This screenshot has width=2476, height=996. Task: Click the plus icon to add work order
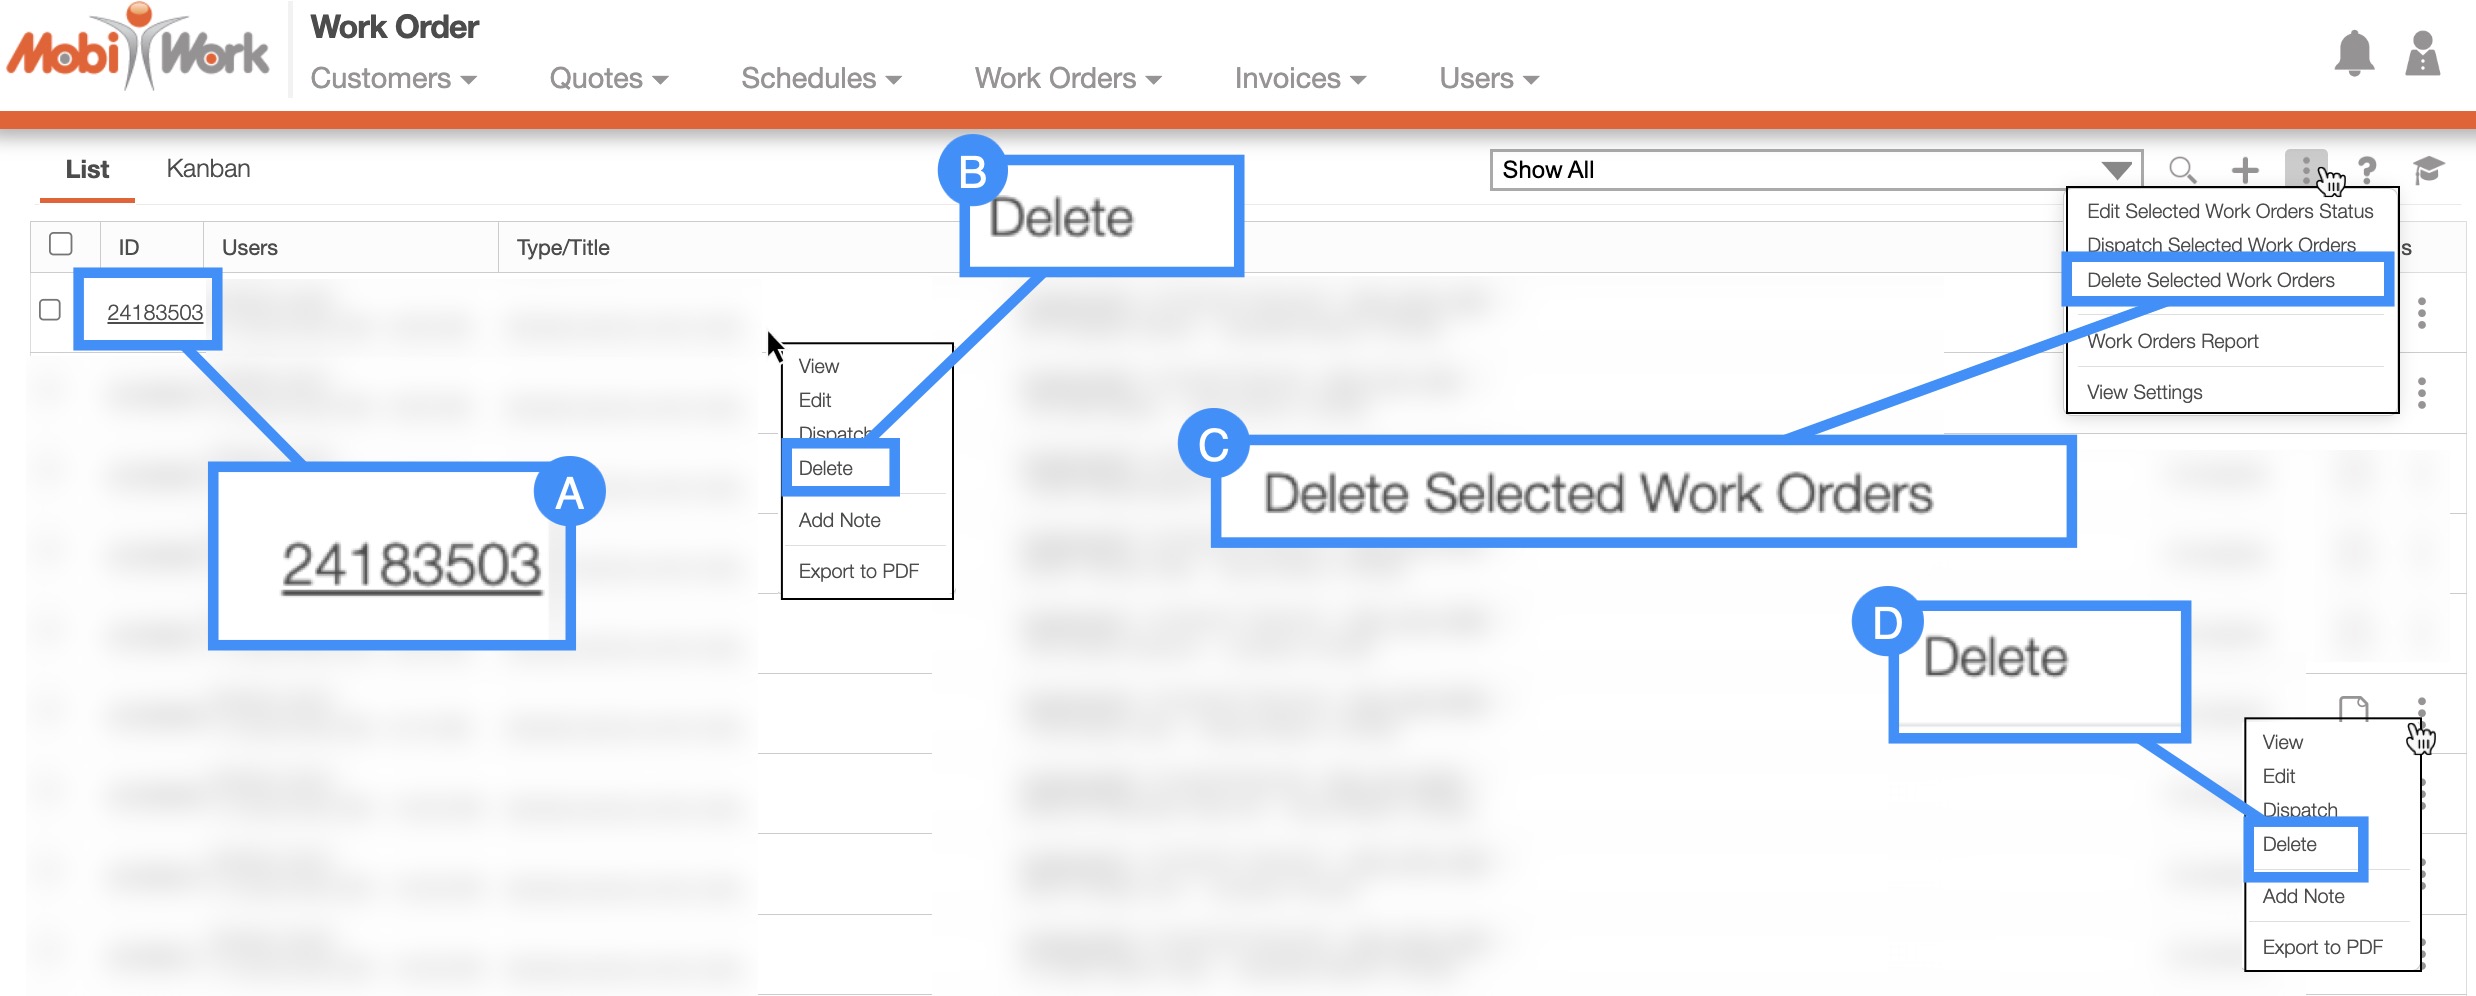[x=2245, y=170]
